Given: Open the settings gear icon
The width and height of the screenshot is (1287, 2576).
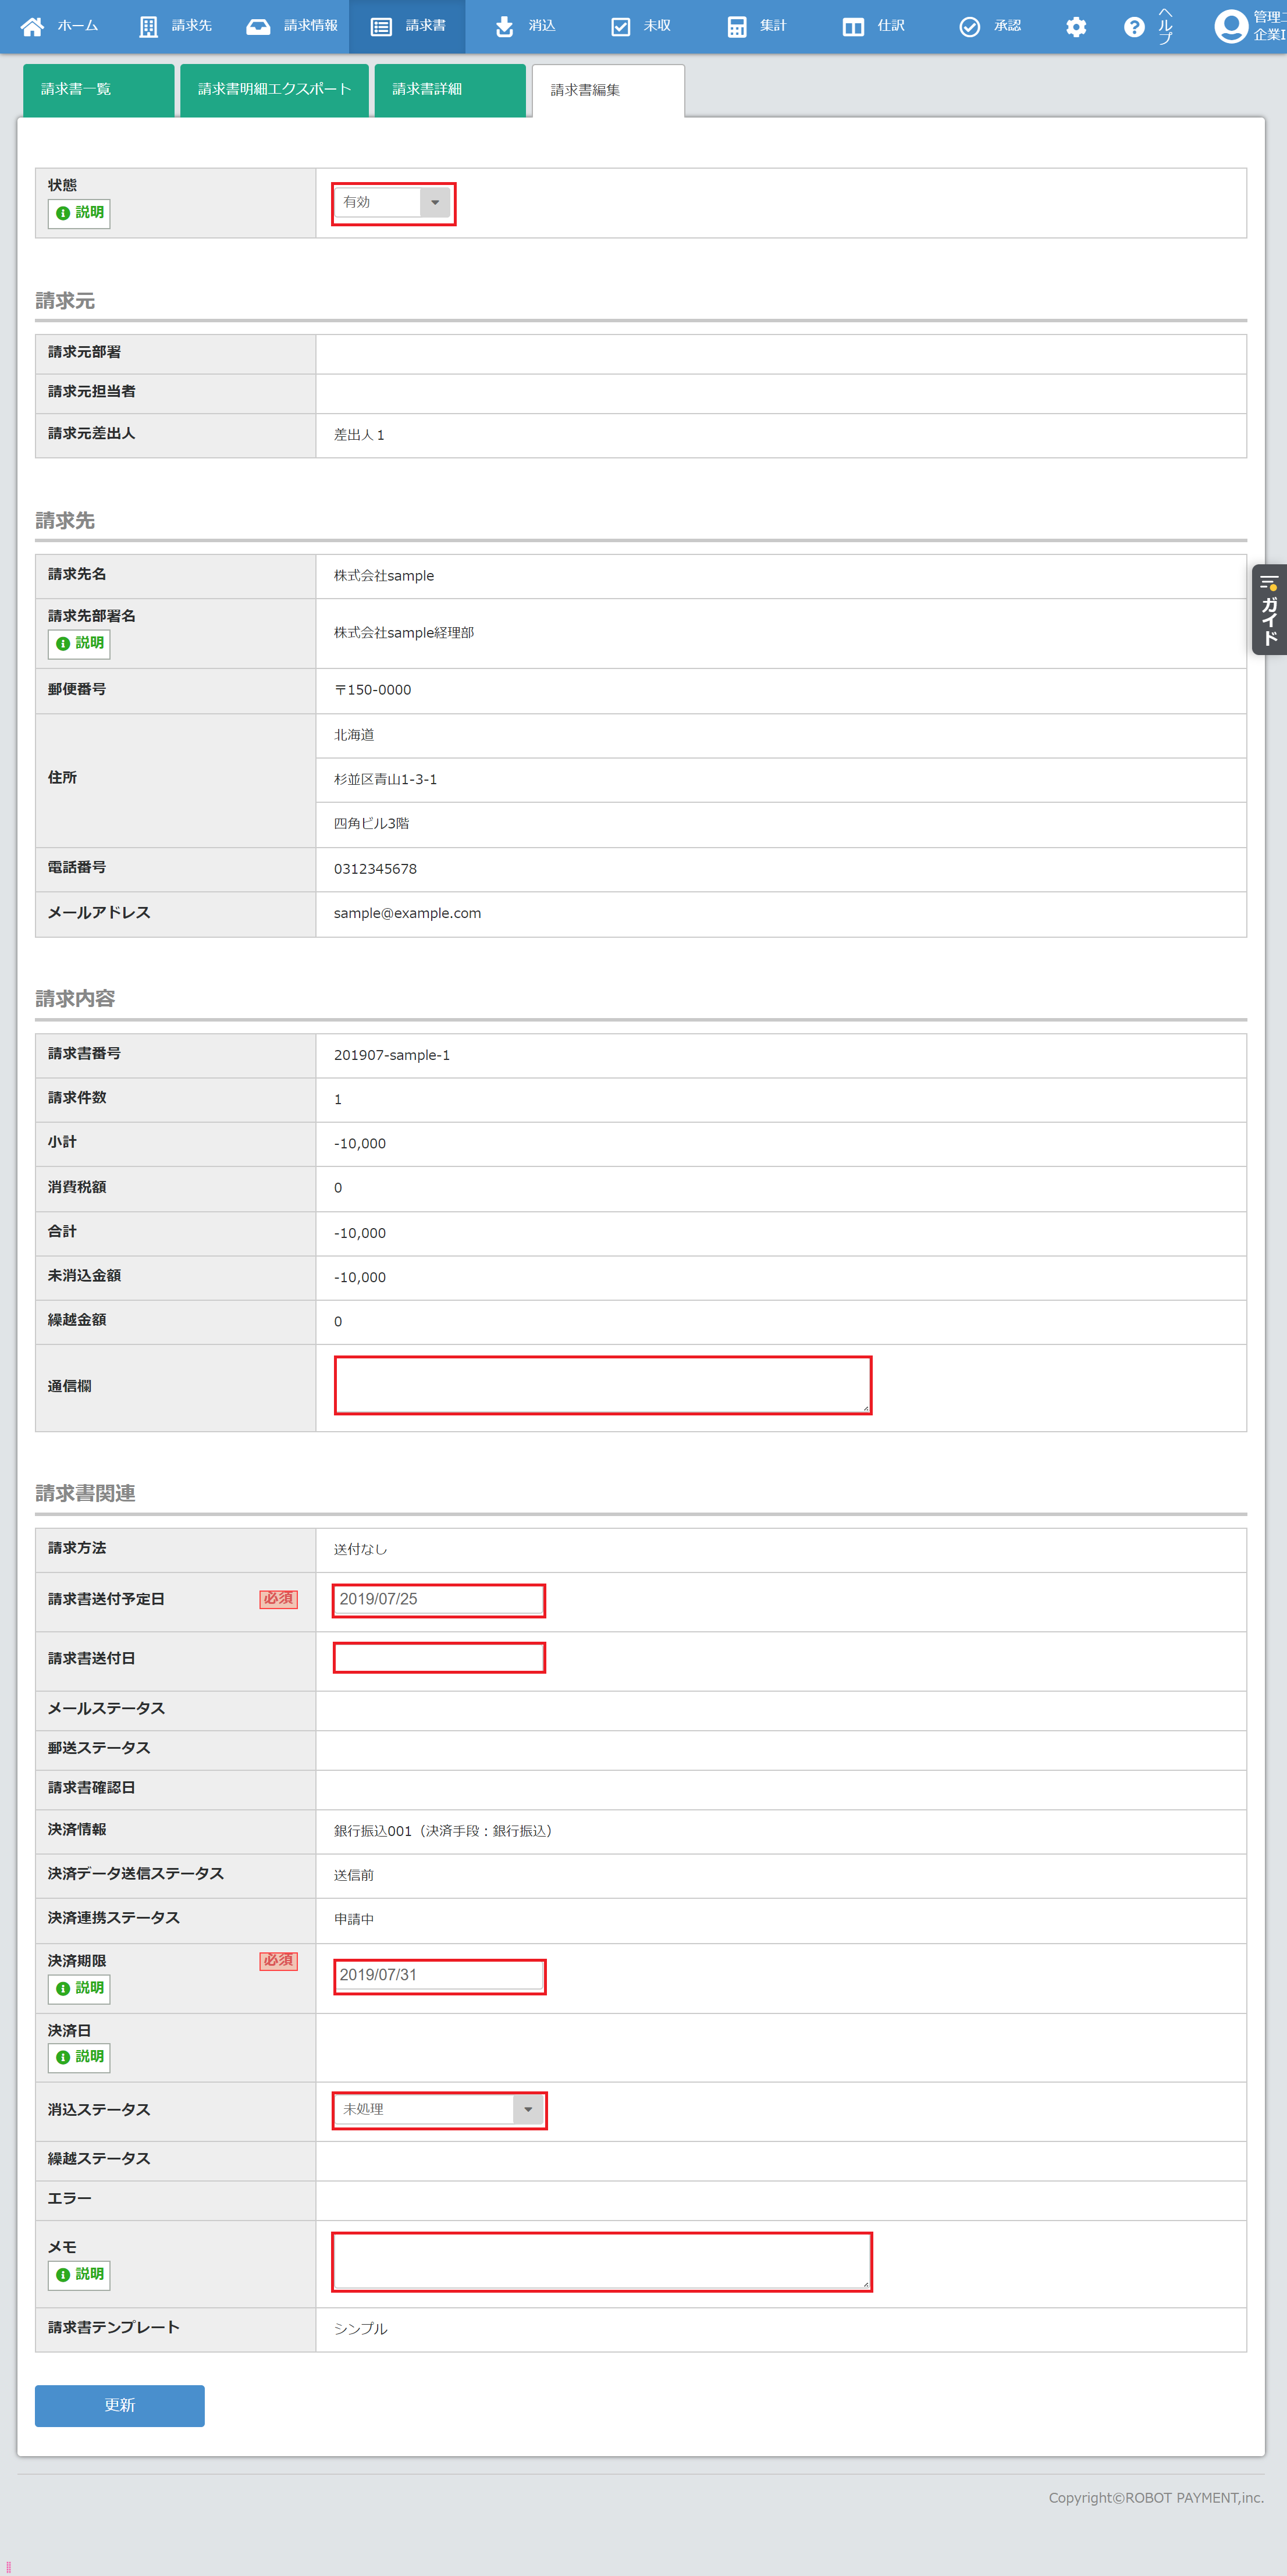Looking at the screenshot, I should pyautogui.click(x=1075, y=27).
